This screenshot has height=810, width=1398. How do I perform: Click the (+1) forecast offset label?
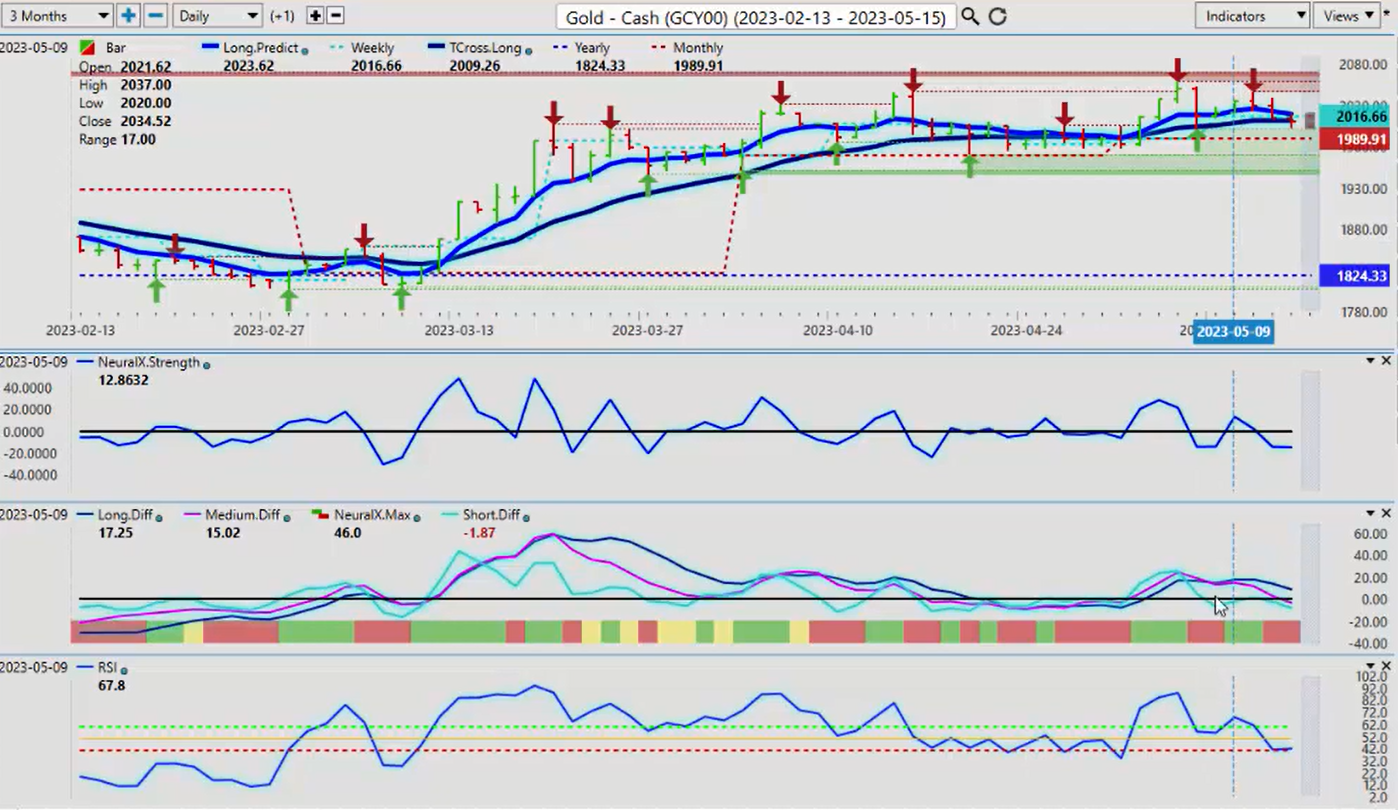[282, 16]
